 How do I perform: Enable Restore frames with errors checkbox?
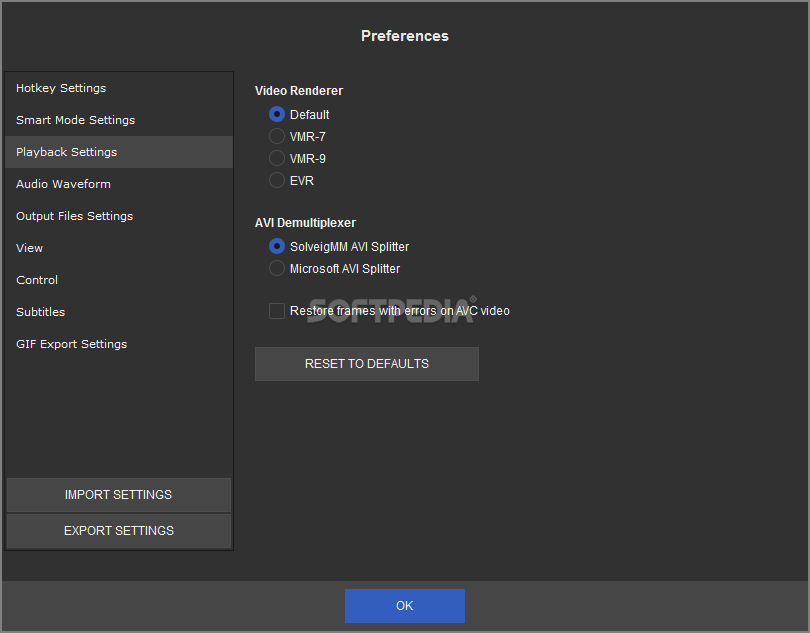pyautogui.click(x=277, y=311)
